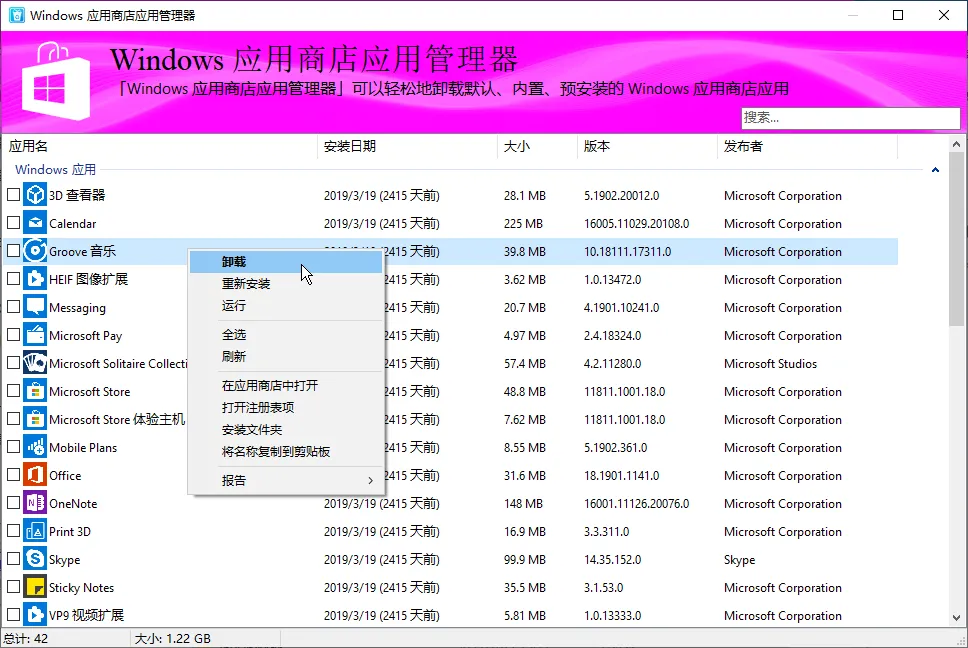Click the VP9 视频扩展 app icon

(35, 615)
